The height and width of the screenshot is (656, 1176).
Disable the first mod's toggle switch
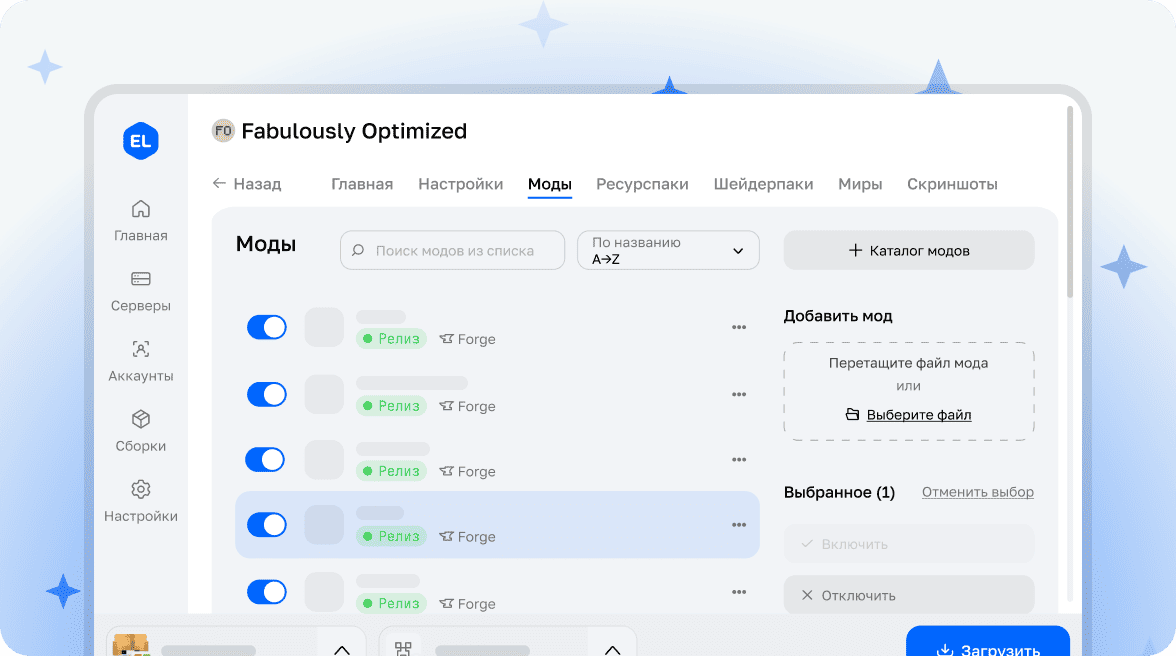[x=266, y=327]
